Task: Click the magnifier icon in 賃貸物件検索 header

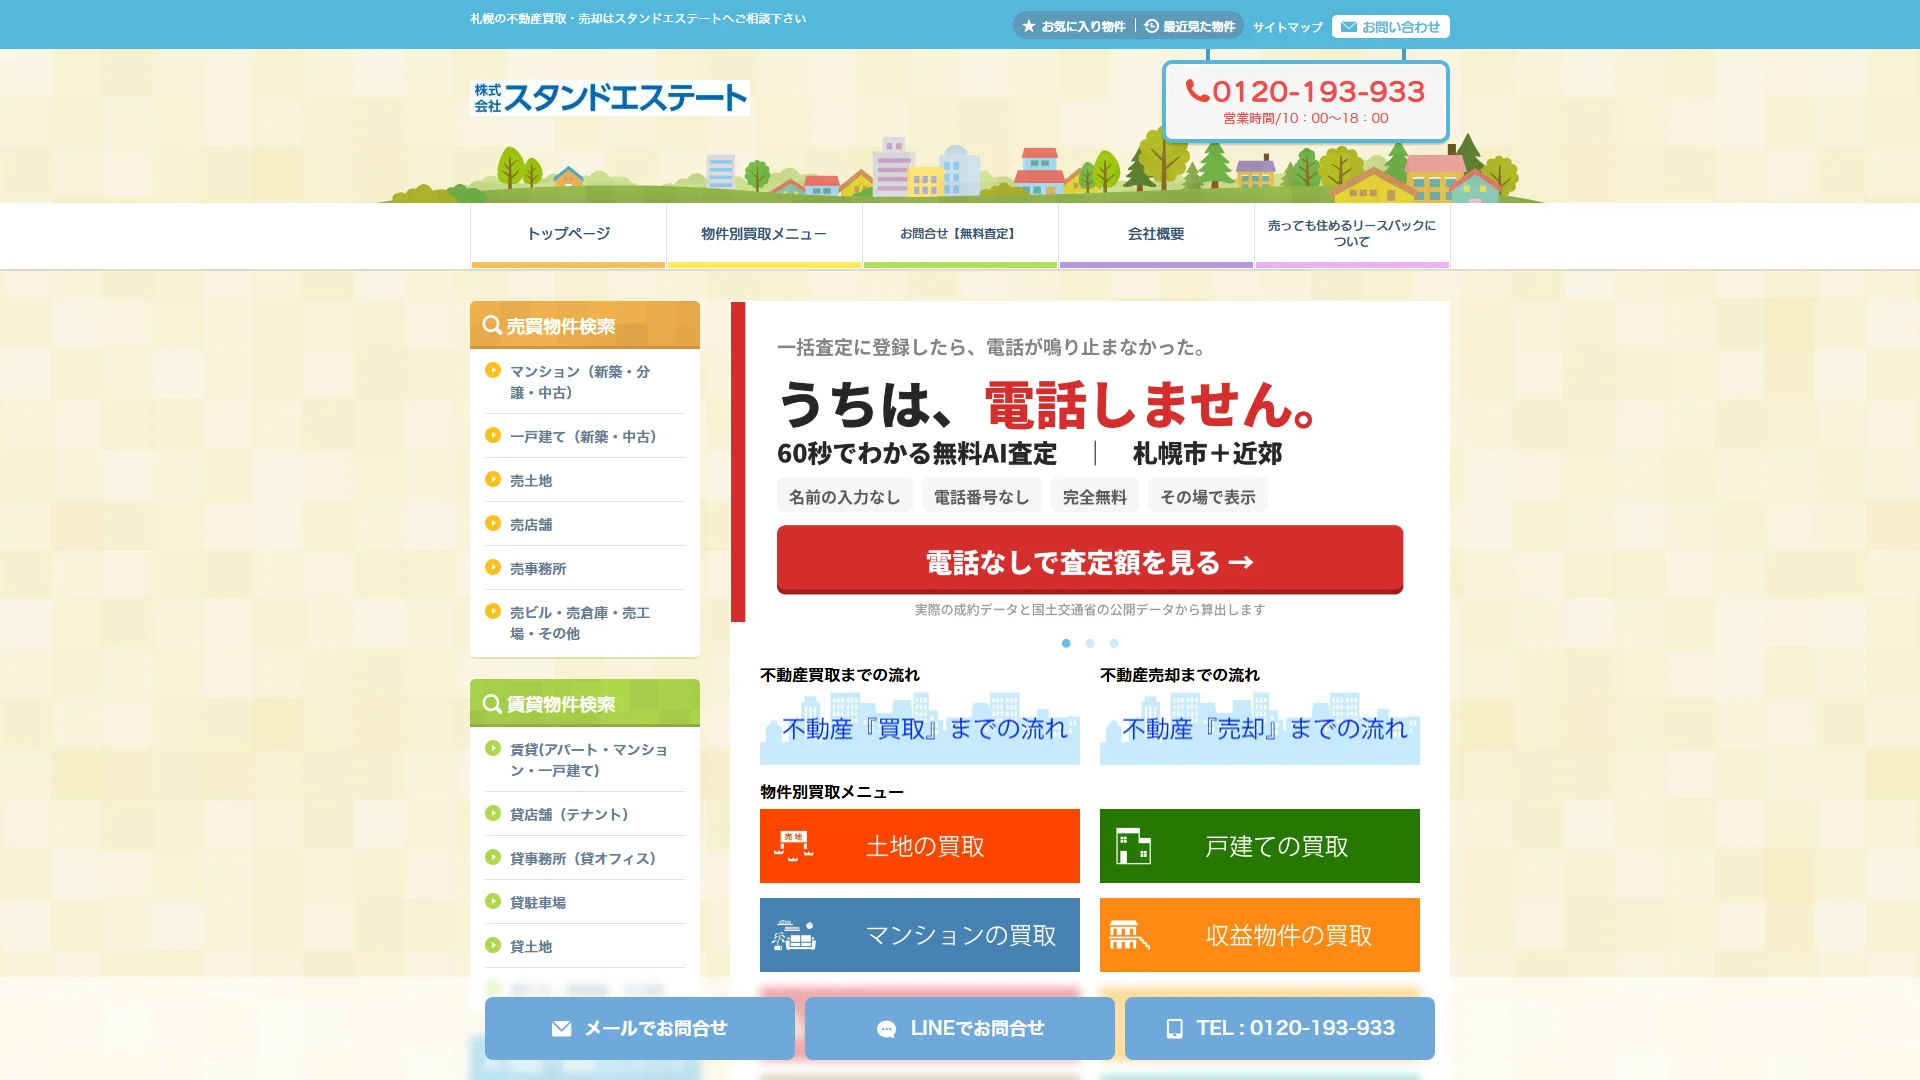Action: (492, 704)
